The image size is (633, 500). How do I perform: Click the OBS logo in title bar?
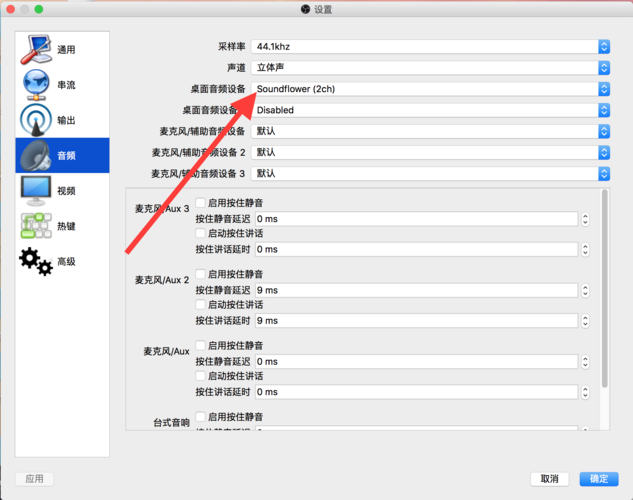click(x=305, y=9)
